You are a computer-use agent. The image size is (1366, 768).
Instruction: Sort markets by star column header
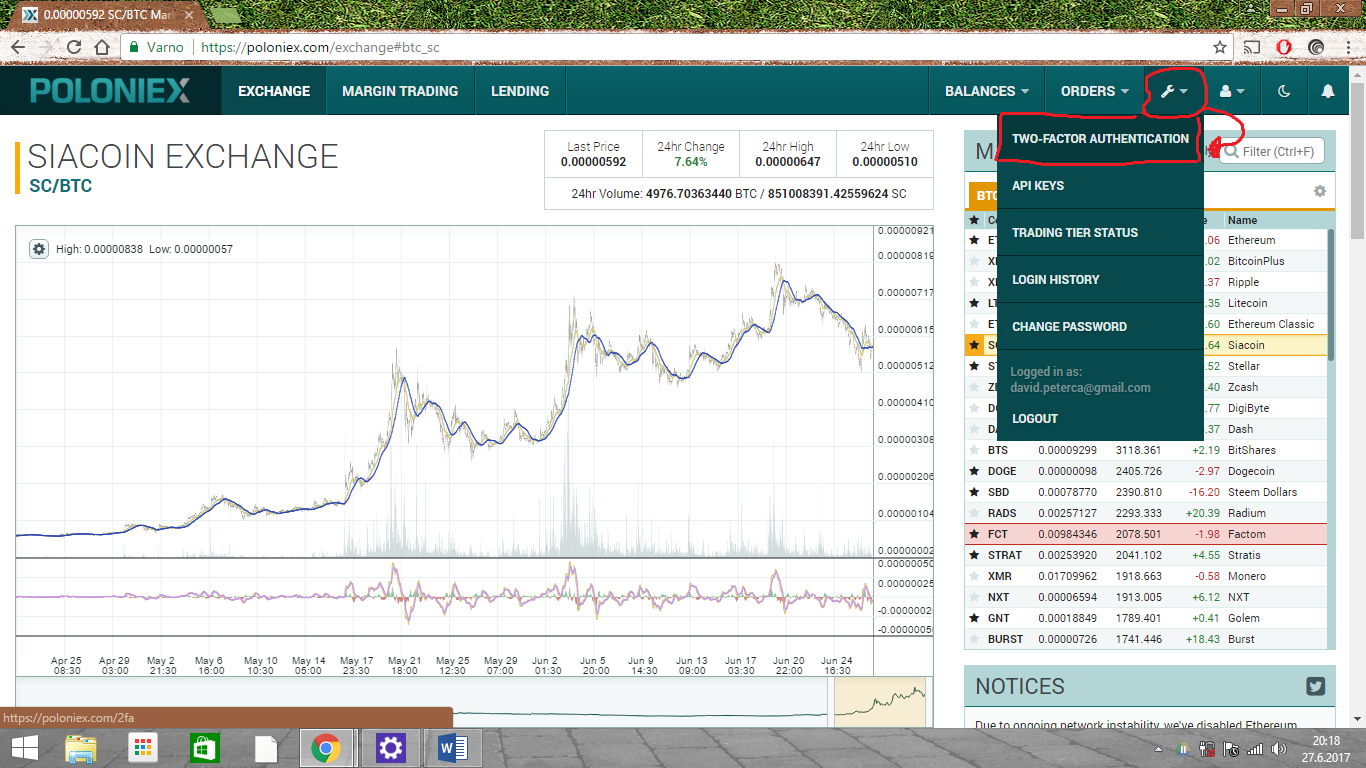[974, 220]
